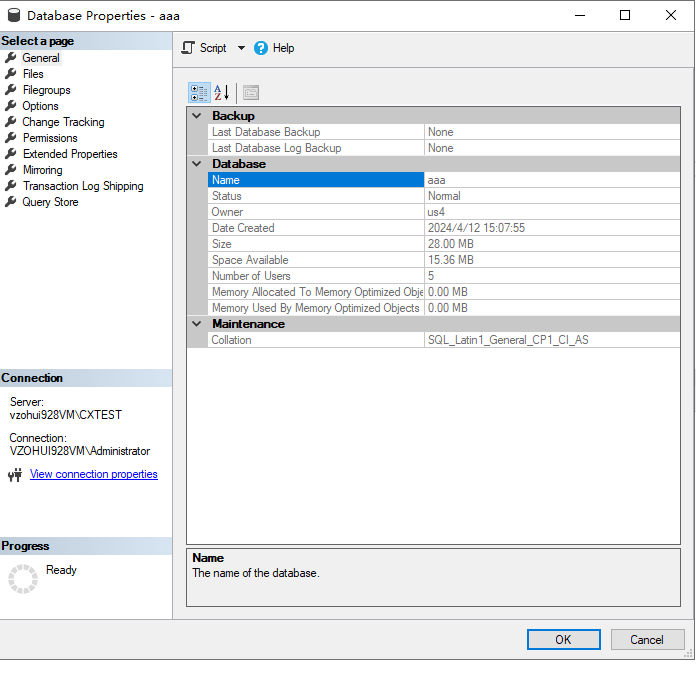
Task: Click wrench icon beside Extended Properties
Action: click(11, 154)
